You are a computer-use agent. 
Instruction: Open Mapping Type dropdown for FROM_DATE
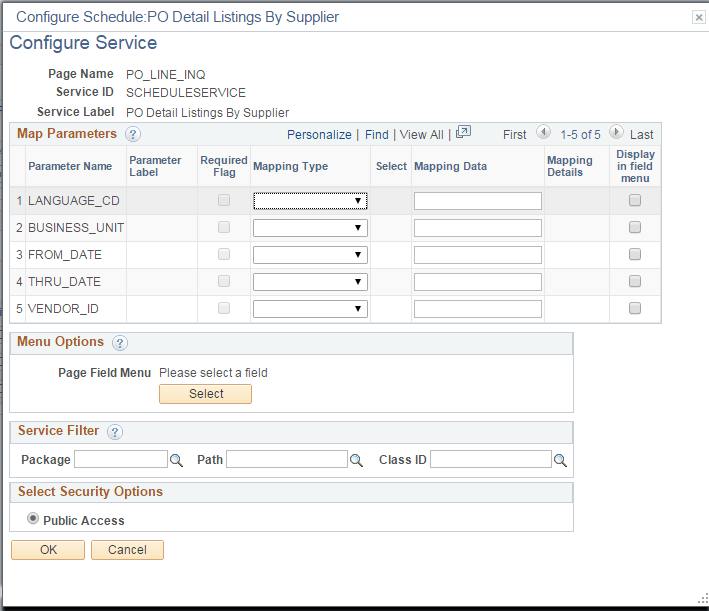coord(310,255)
